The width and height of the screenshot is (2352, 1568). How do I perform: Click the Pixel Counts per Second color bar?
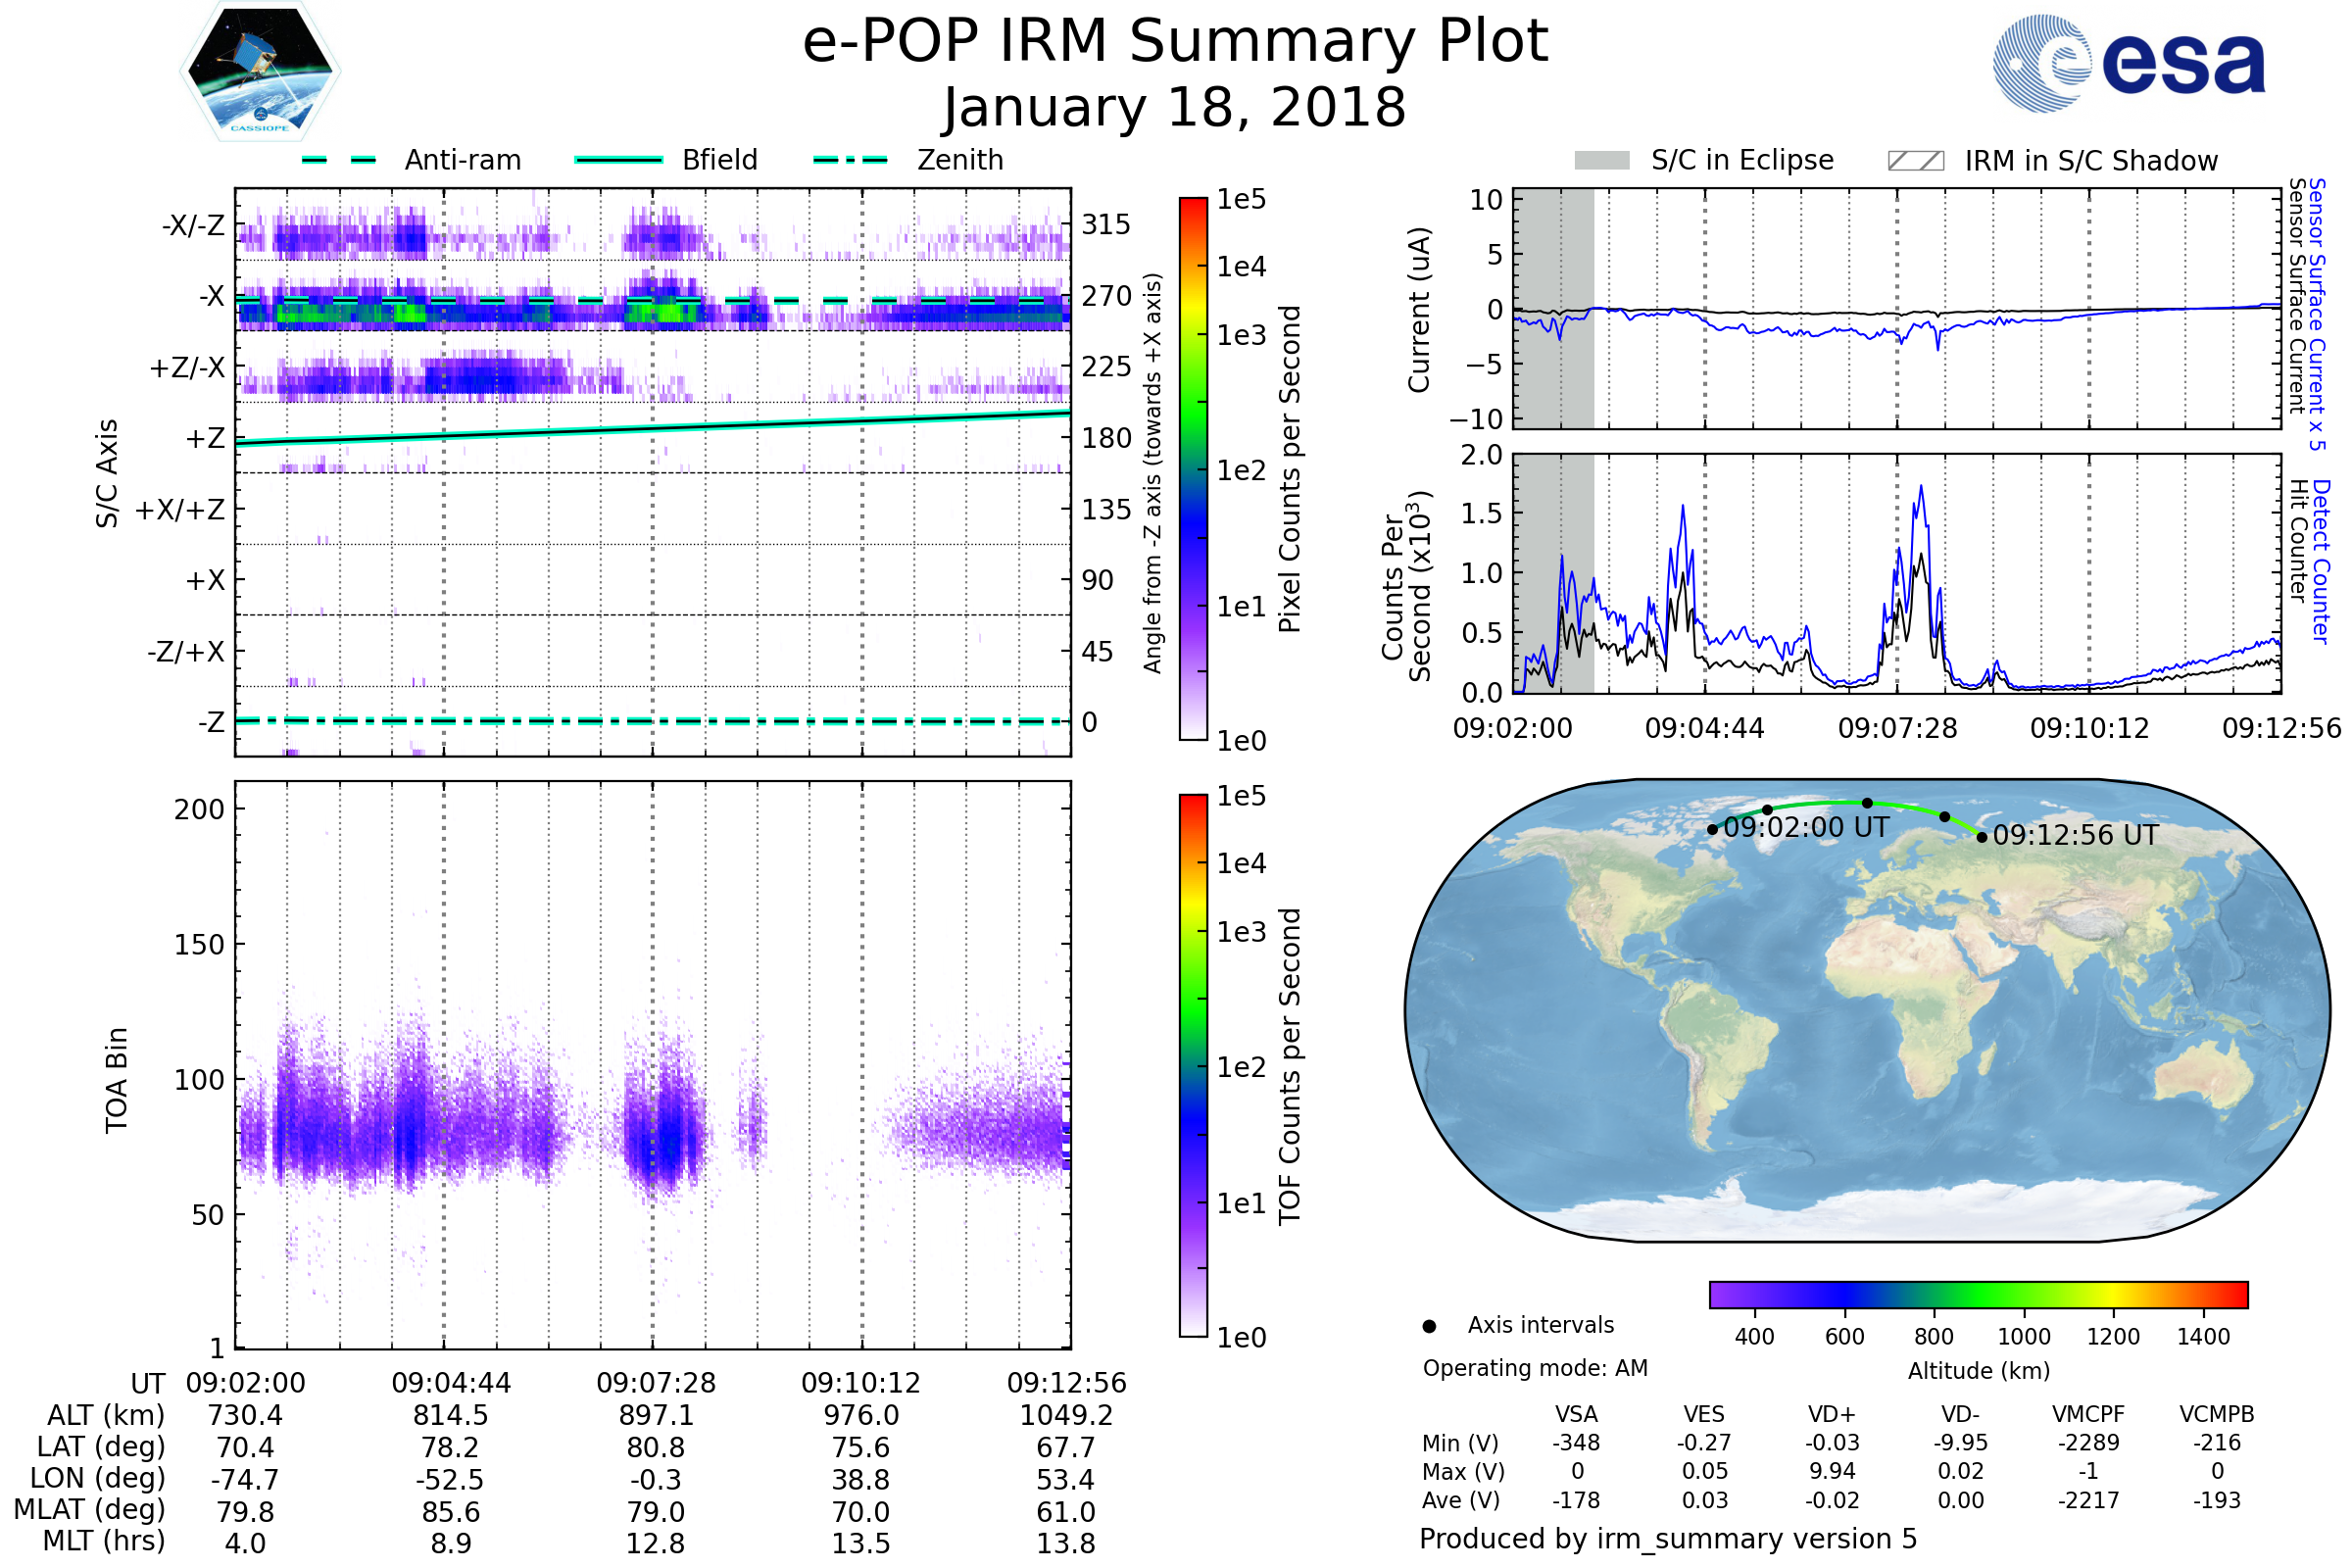tap(1193, 468)
